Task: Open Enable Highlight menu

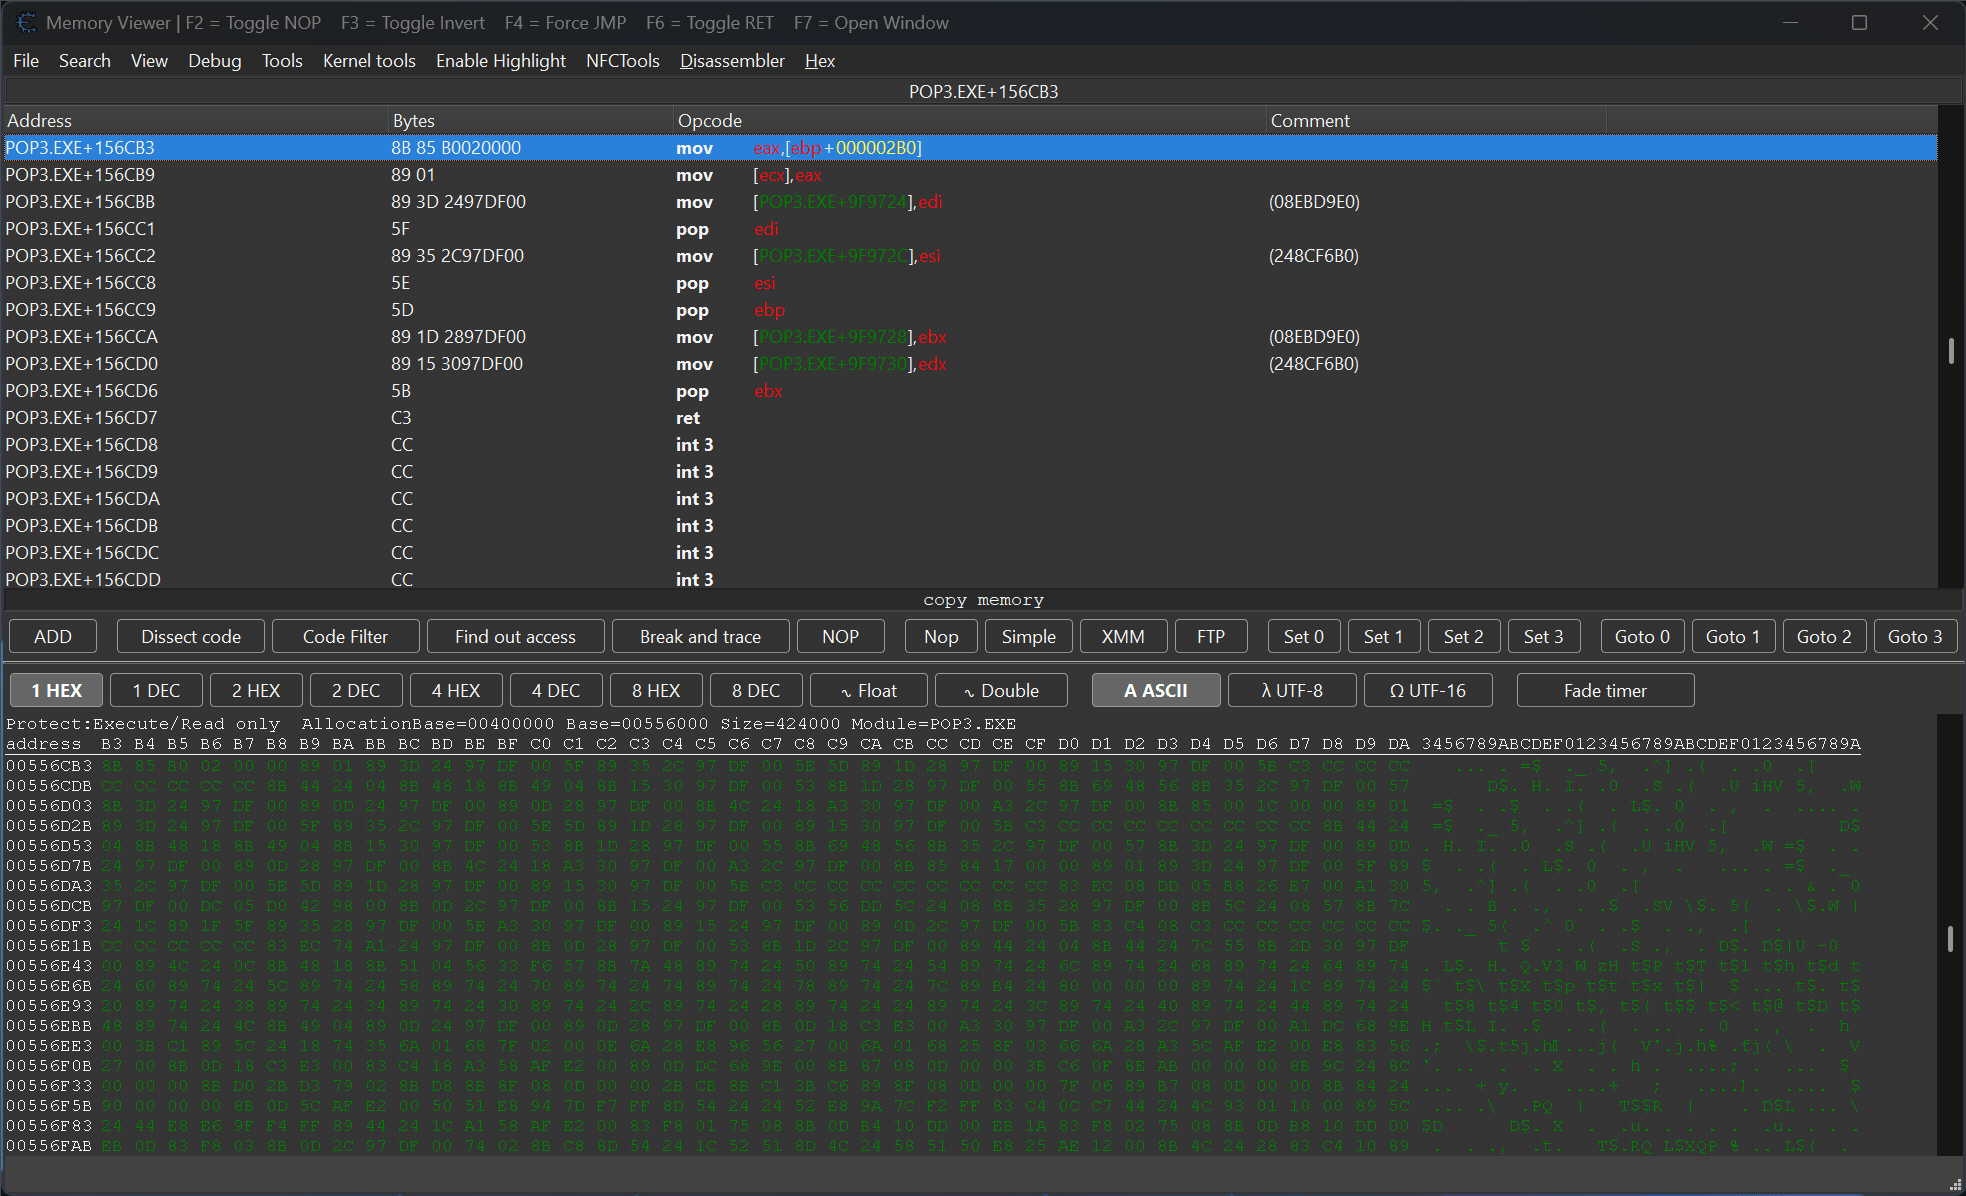Action: click(x=501, y=61)
